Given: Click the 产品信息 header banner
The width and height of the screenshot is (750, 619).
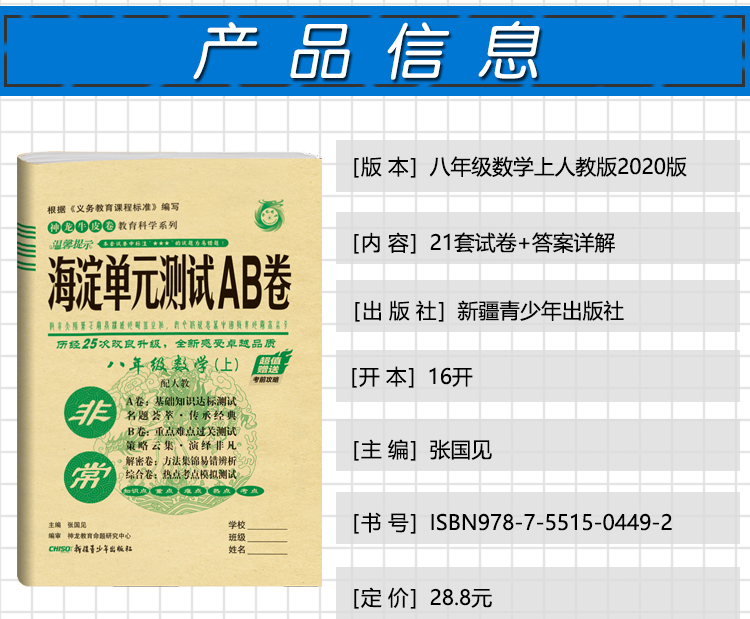Looking at the screenshot, I should coord(375,51).
